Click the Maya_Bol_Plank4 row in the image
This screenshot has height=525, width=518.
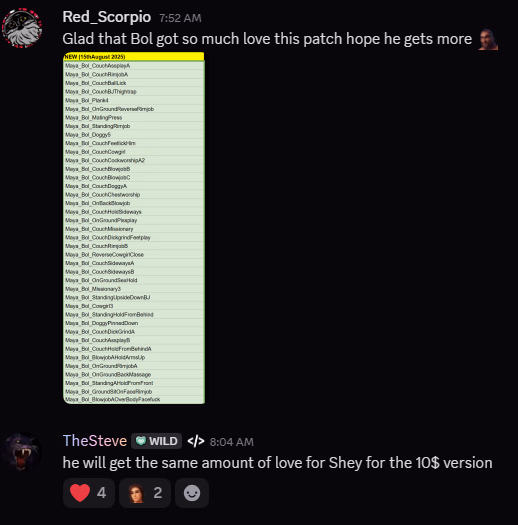pyautogui.click(x=134, y=100)
